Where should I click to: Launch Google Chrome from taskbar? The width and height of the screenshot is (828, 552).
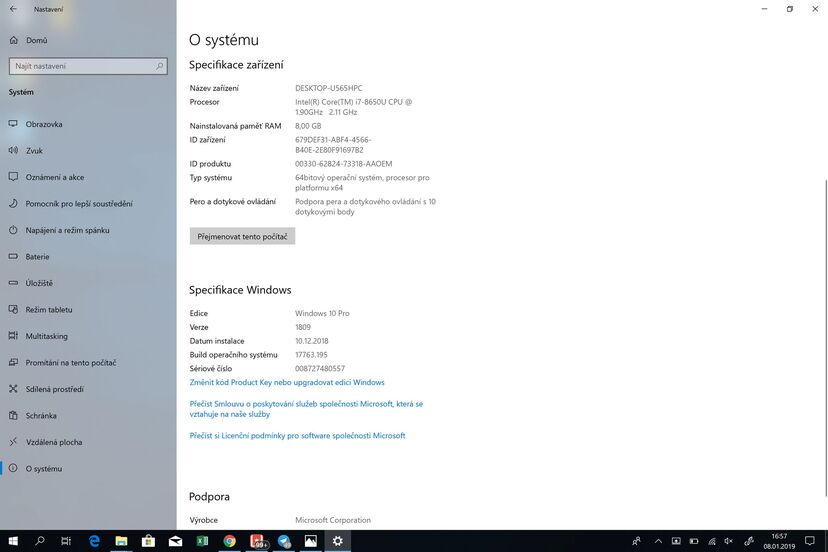[x=229, y=541]
